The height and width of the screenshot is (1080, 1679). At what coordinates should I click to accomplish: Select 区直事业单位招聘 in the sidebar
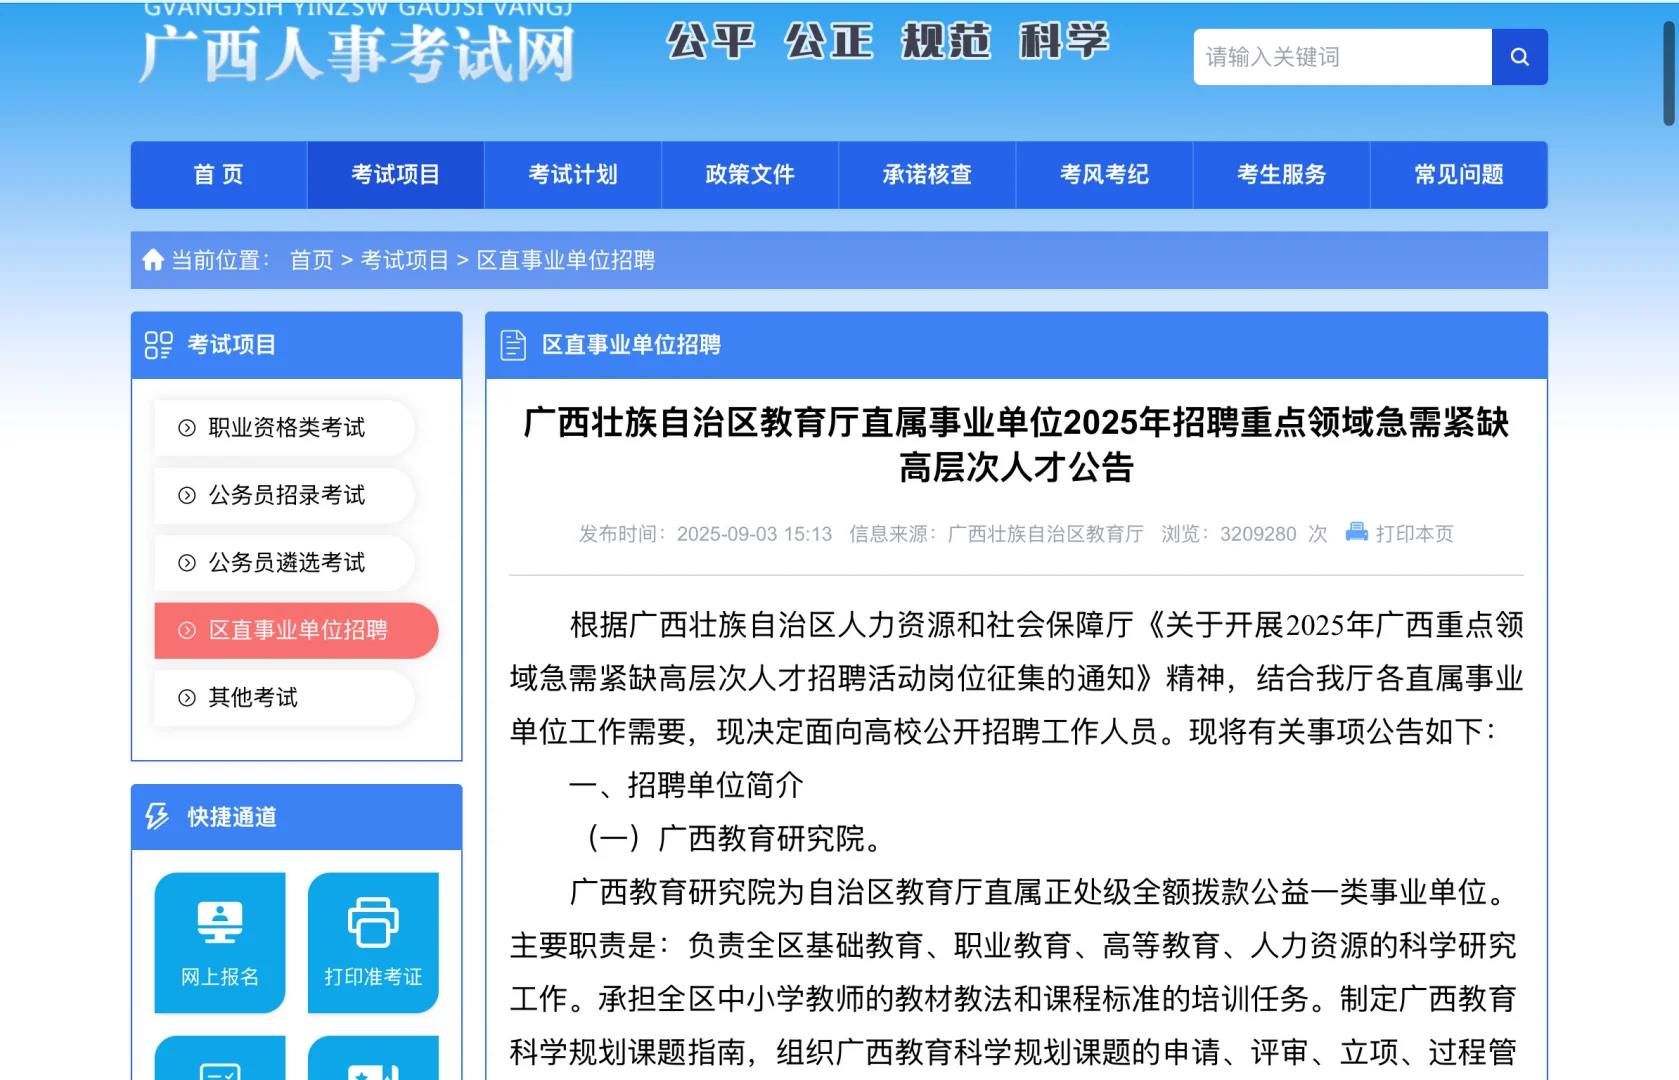click(296, 630)
